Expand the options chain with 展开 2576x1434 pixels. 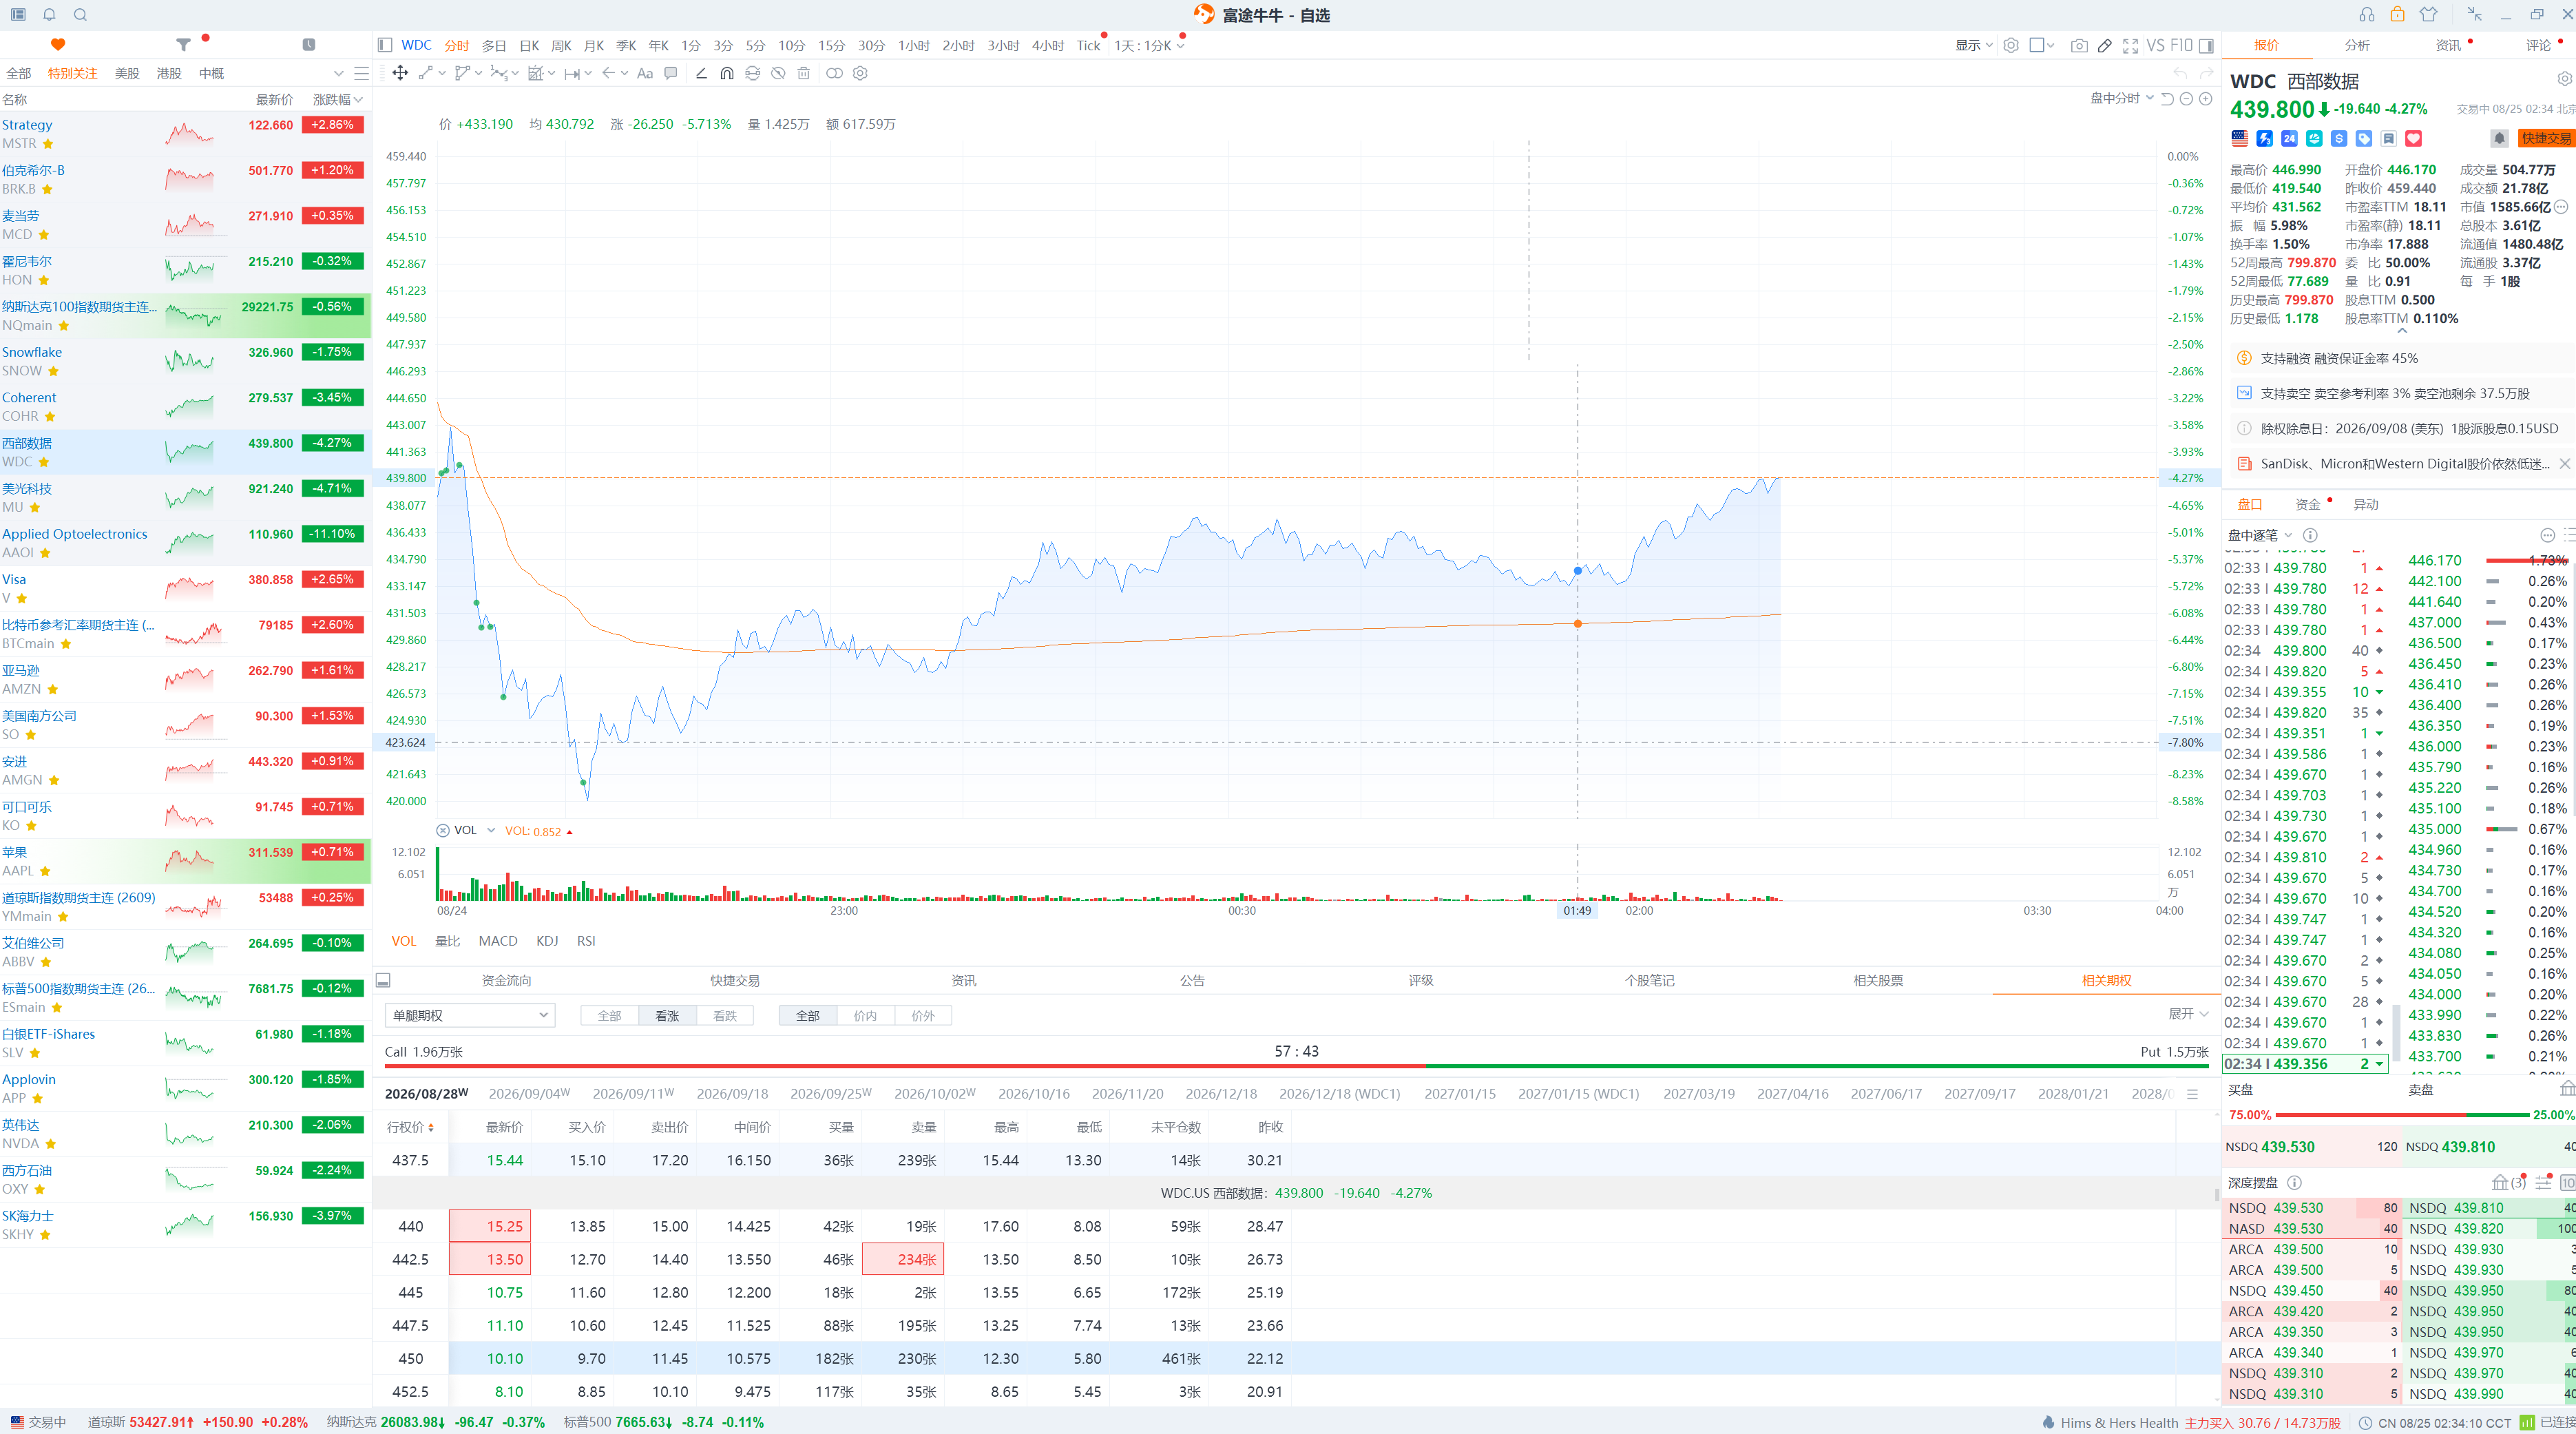[x=2188, y=1013]
